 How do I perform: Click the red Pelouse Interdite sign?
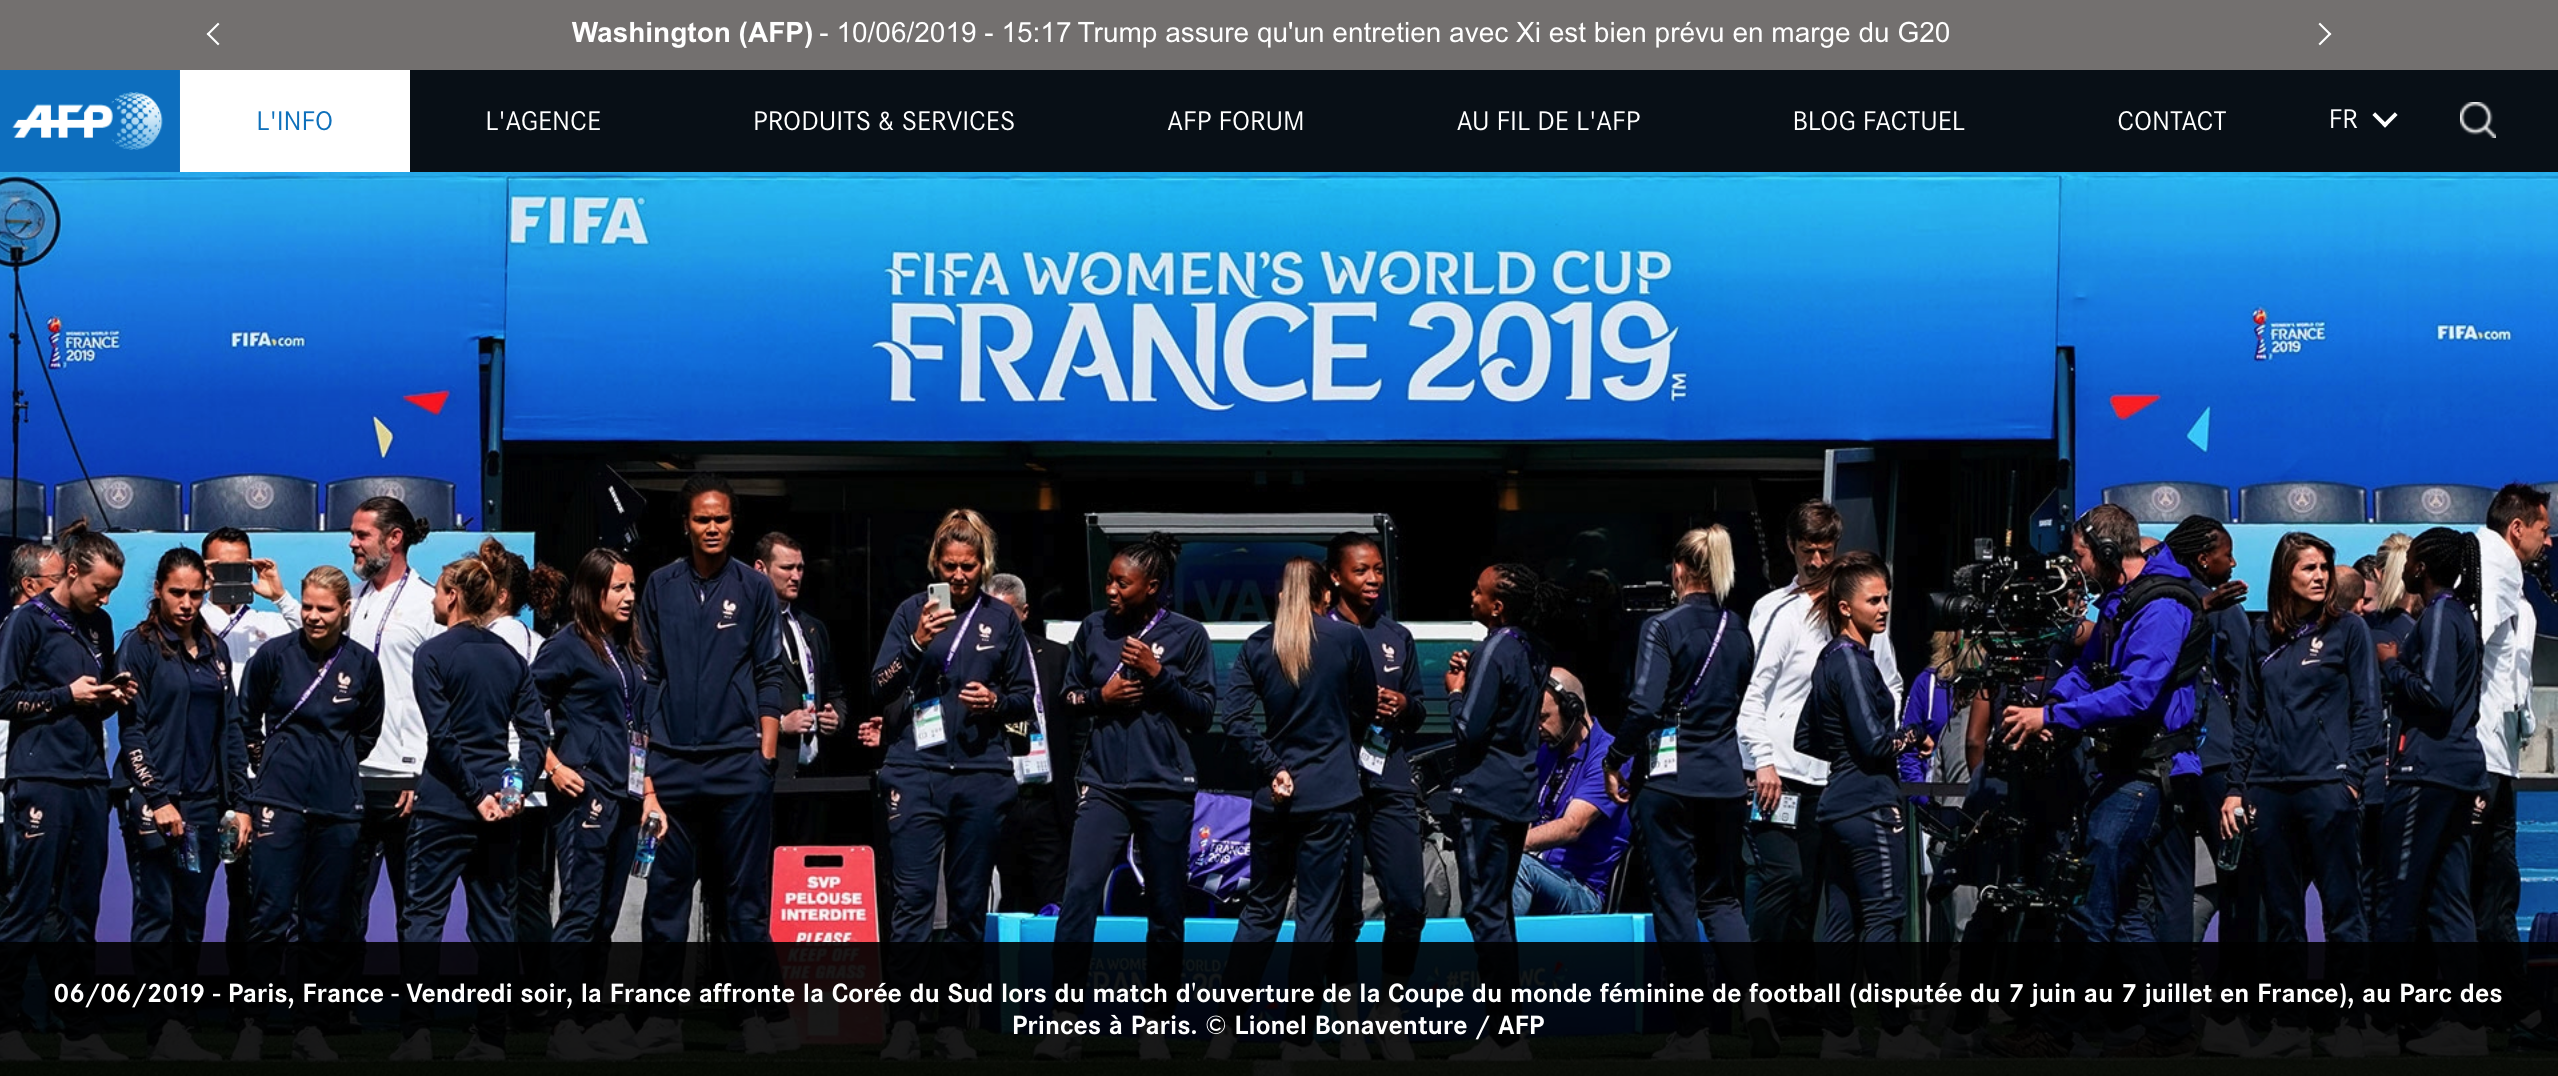[824, 895]
